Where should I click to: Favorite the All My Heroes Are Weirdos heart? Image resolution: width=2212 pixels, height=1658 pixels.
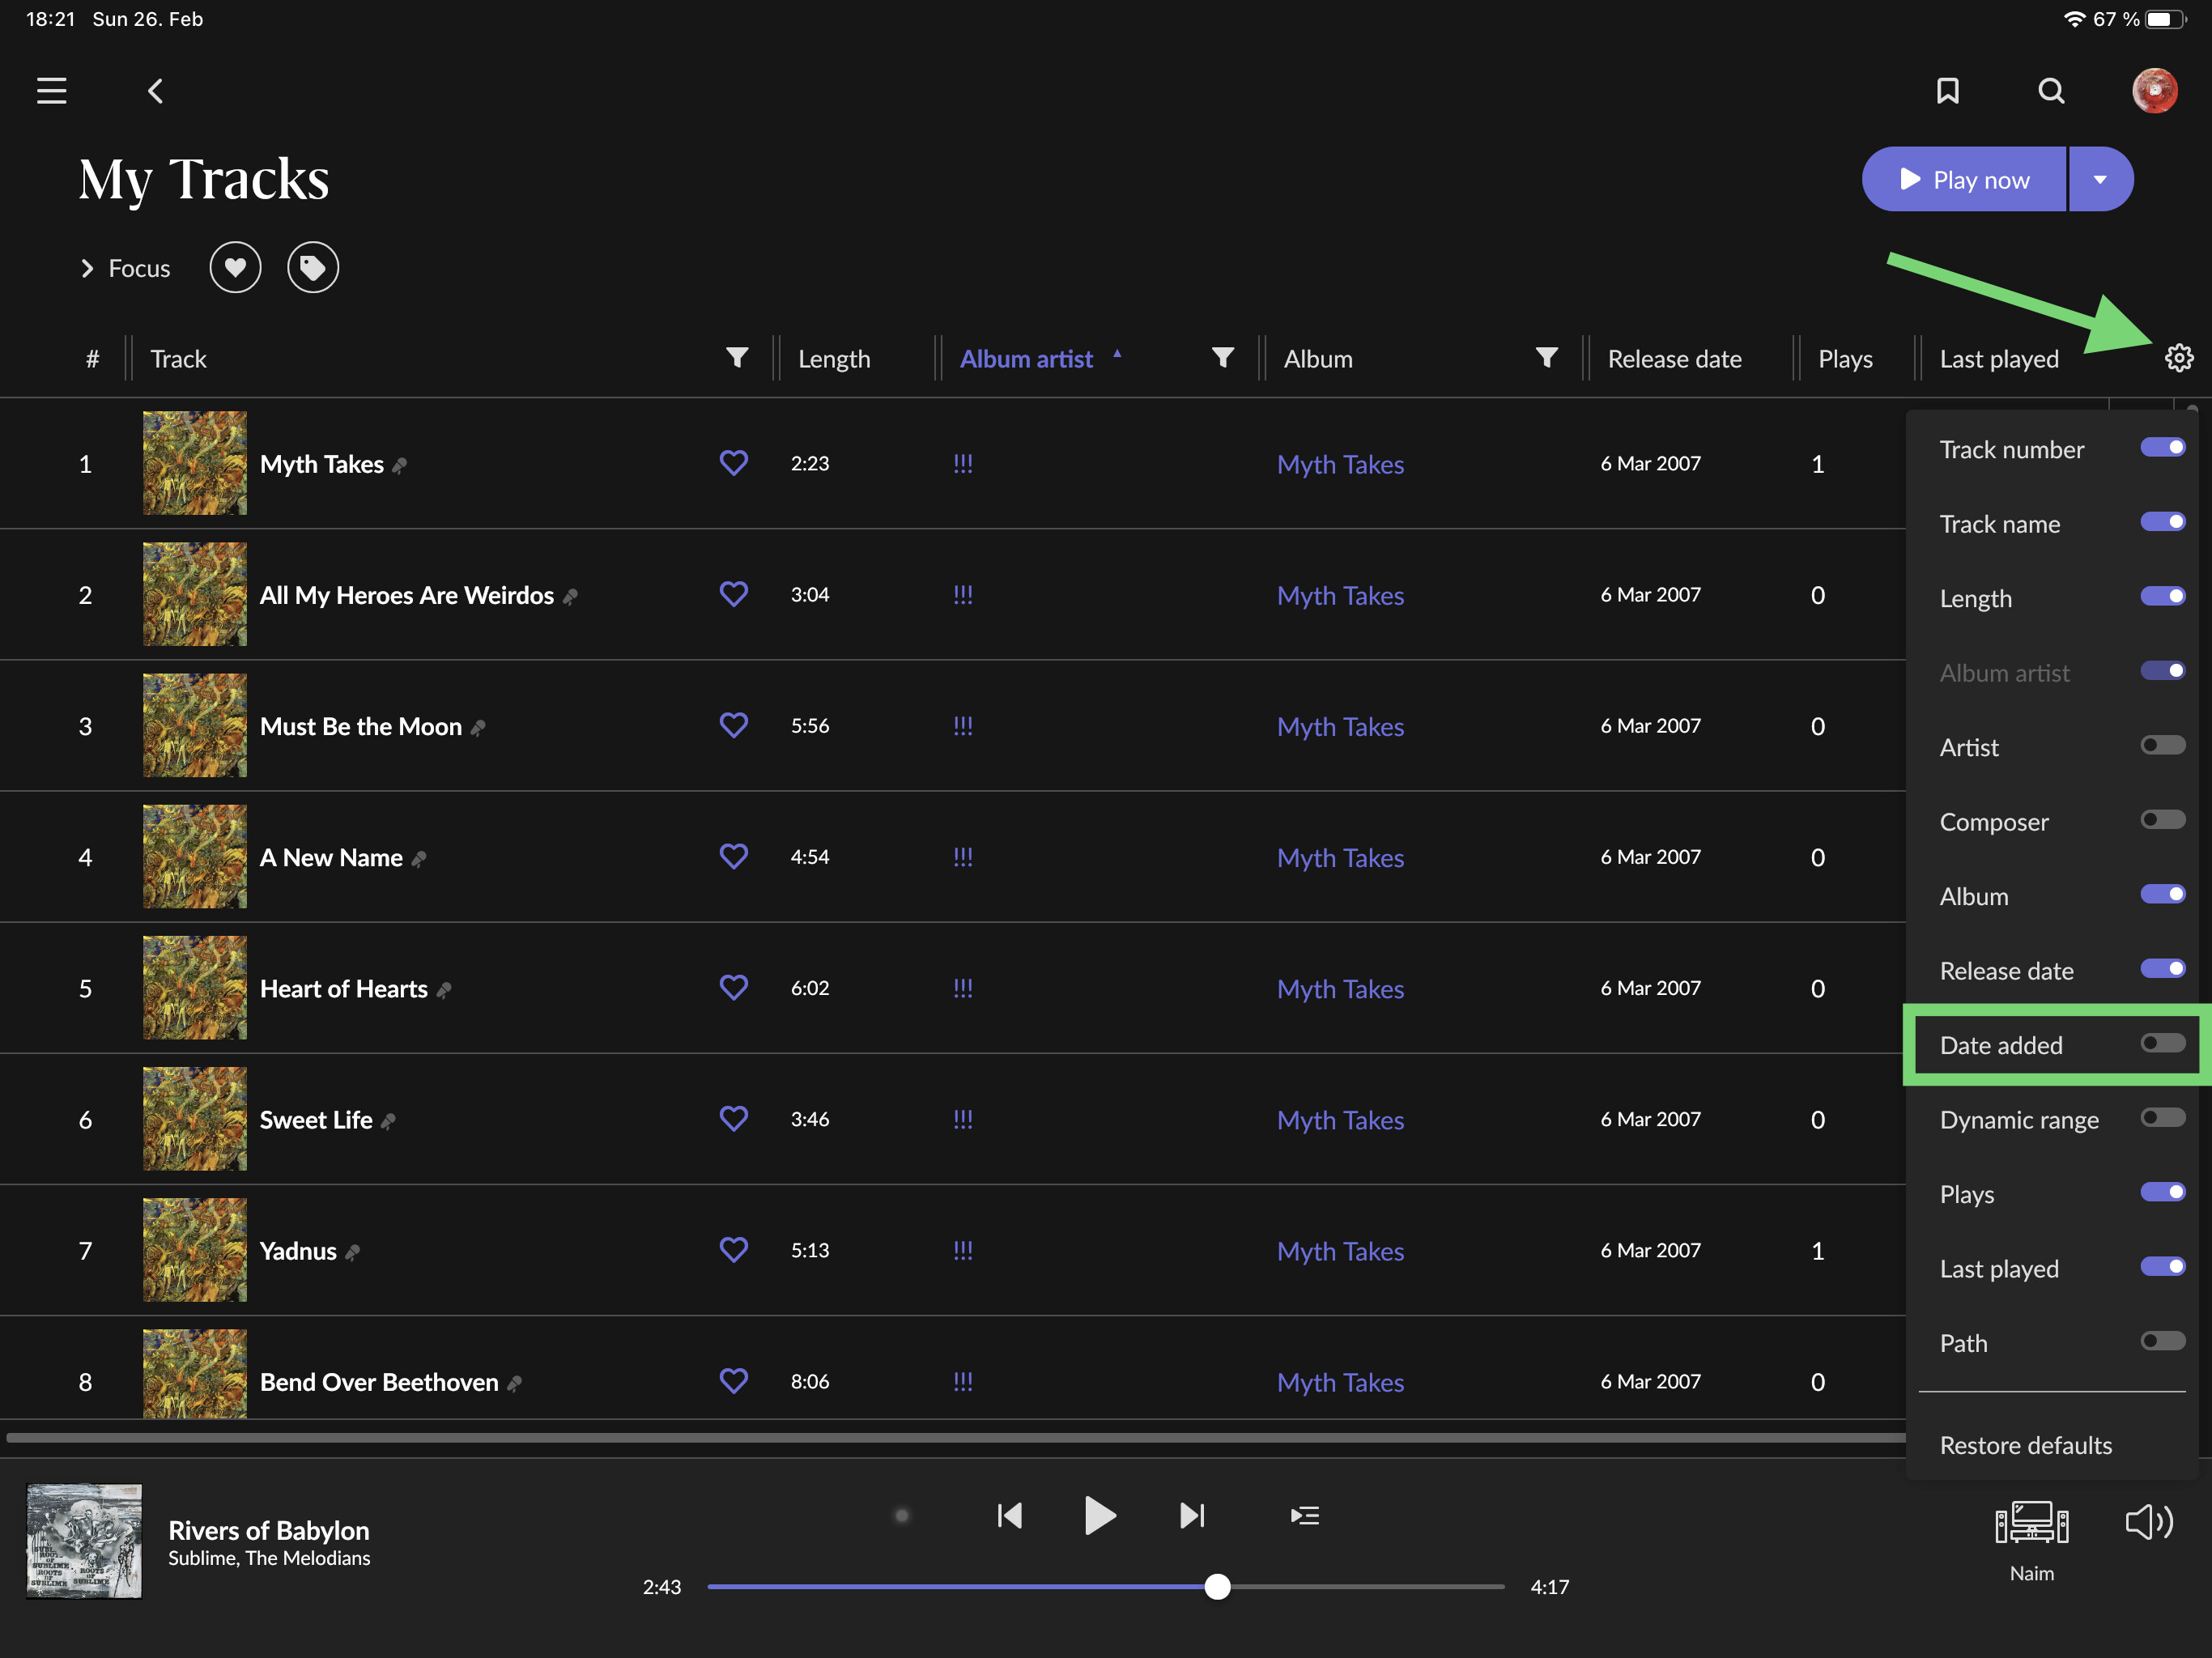pyautogui.click(x=734, y=594)
